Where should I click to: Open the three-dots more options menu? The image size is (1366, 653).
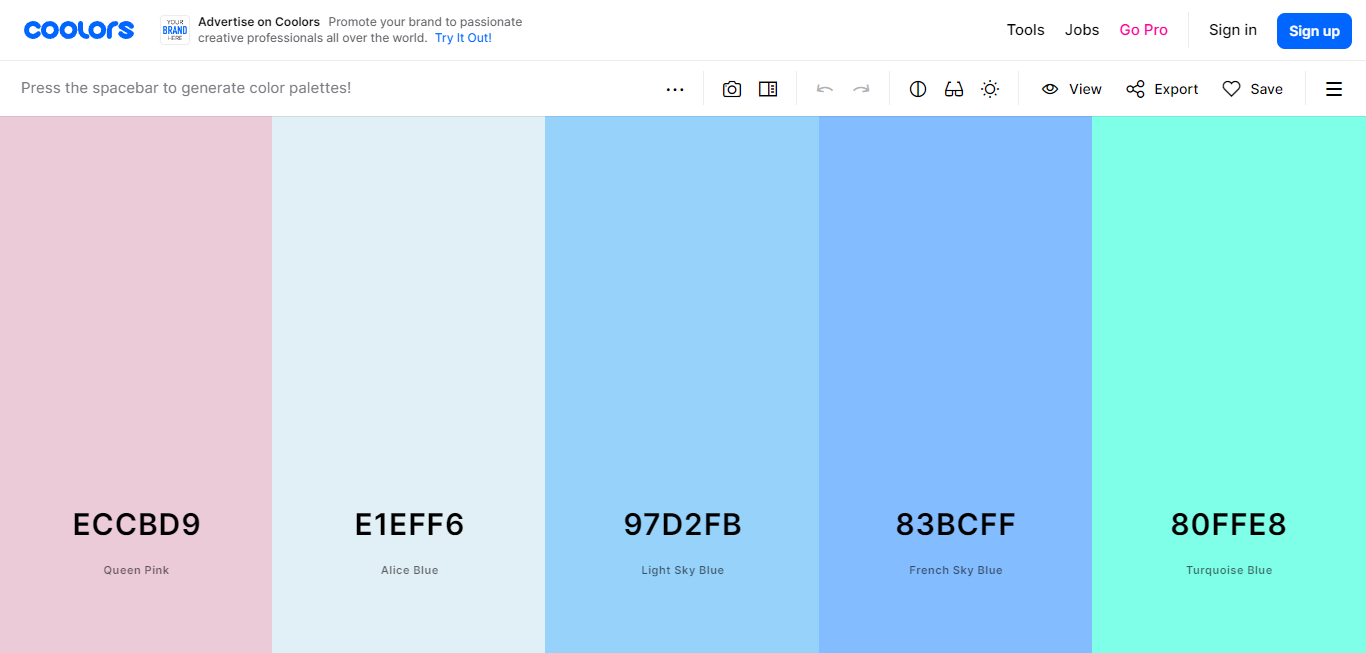[675, 89]
